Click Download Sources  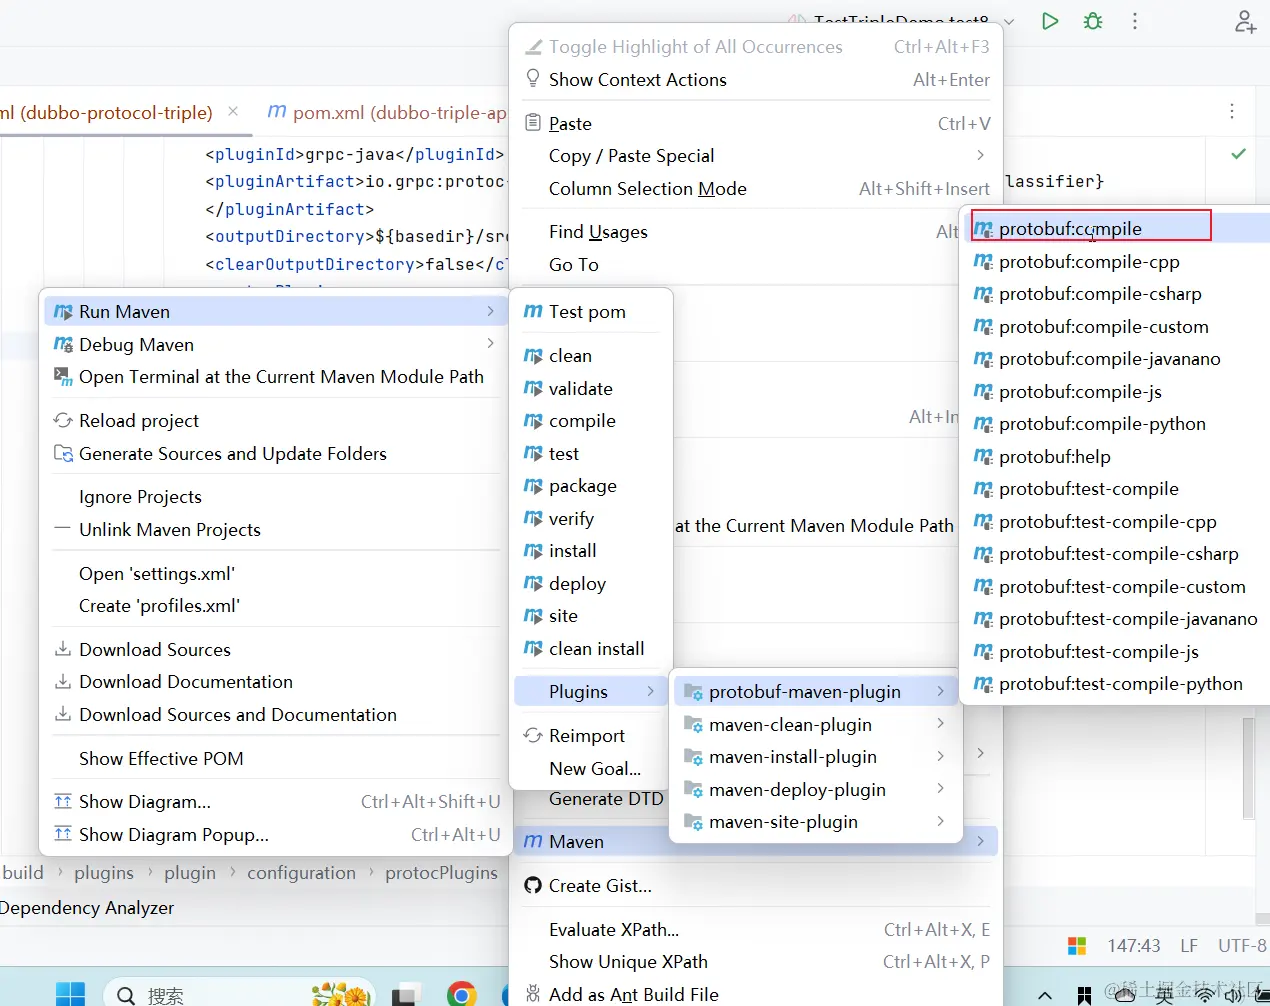274,650
